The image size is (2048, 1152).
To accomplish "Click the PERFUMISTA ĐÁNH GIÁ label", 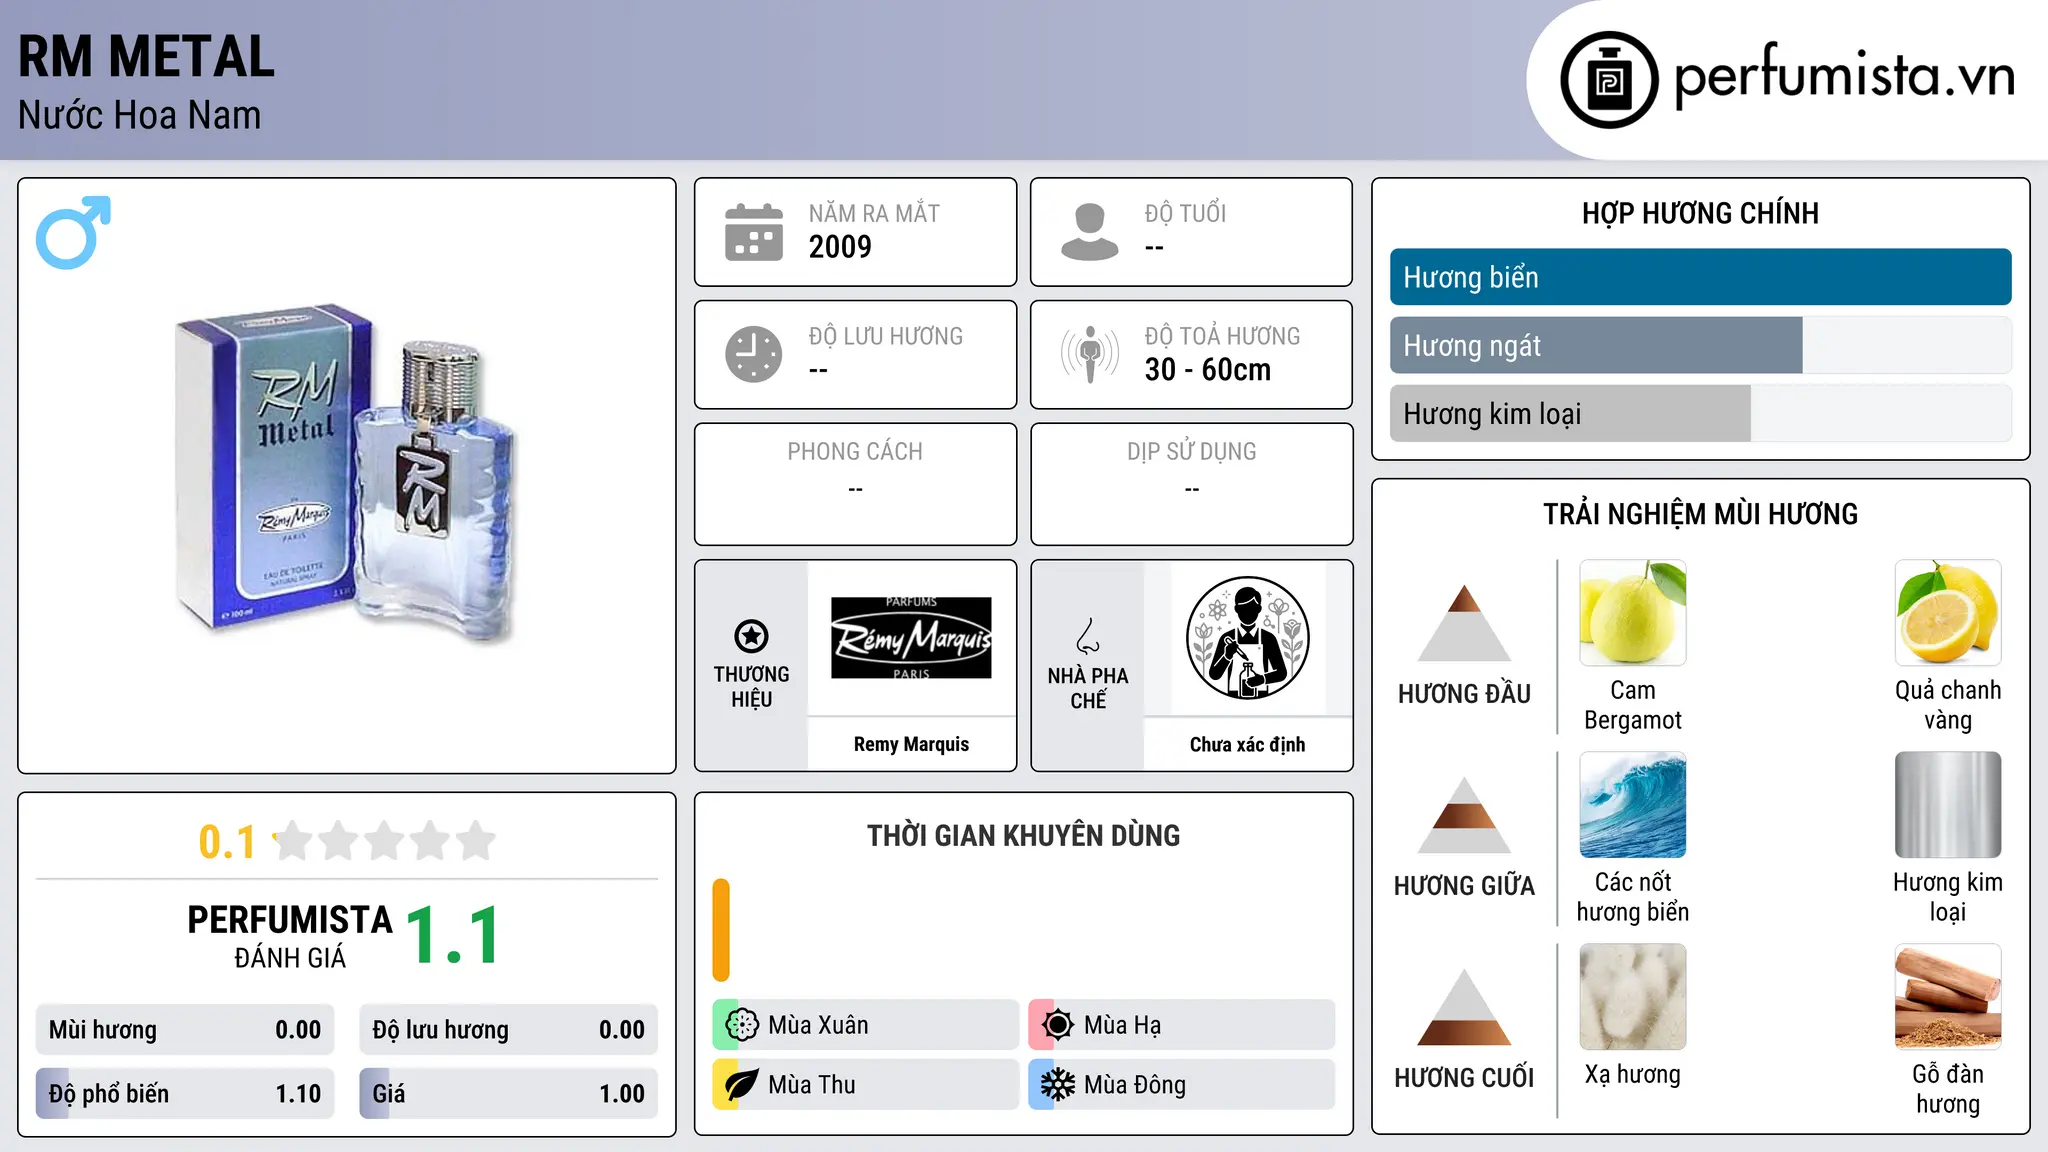I will (x=290, y=936).
